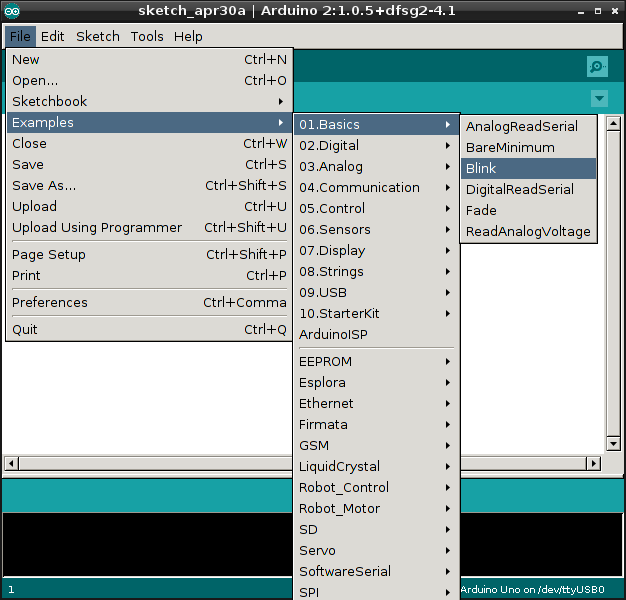The image size is (626, 600).
Task: Expand the 03.Analog examples submenu
Action: click(x=376, y=166)
